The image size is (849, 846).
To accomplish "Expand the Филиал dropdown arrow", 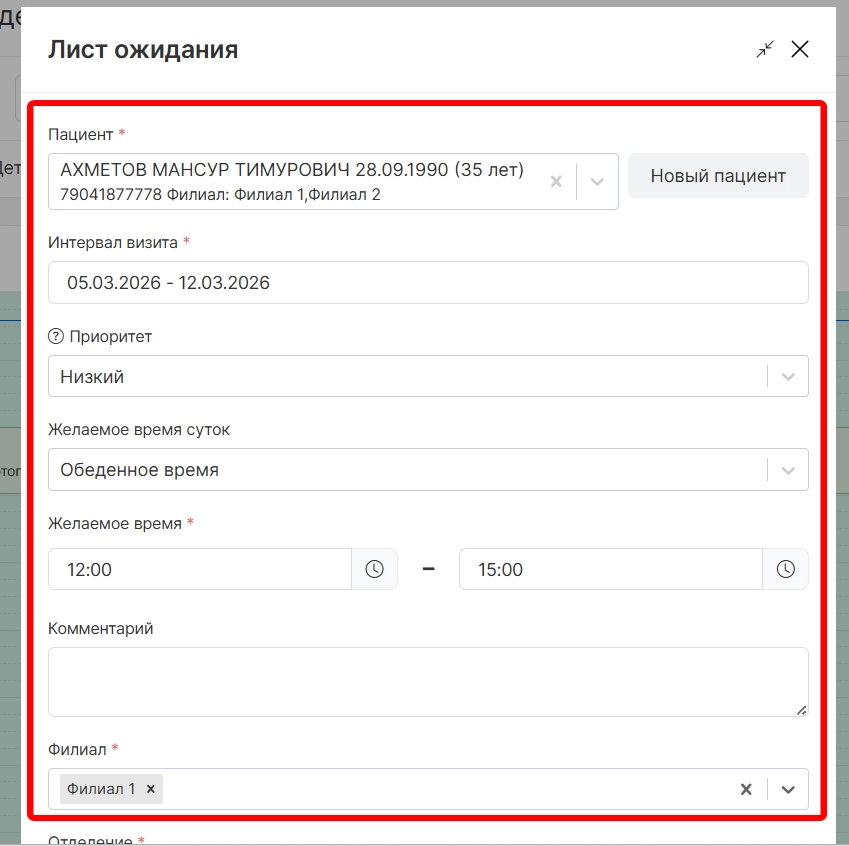I will (x=788, y=789).
